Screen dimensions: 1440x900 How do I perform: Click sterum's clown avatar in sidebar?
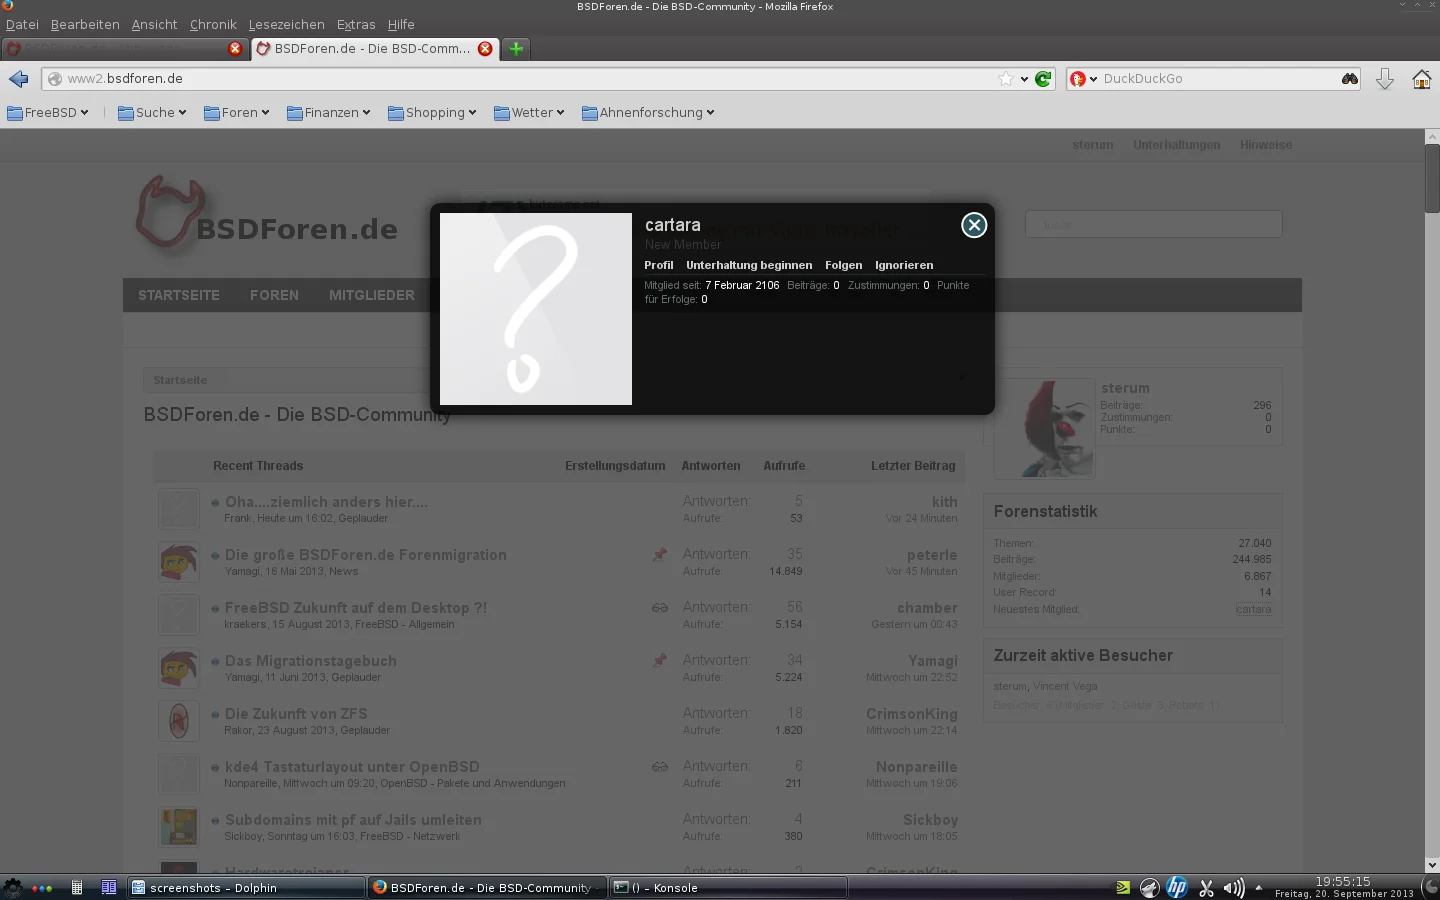[x=1045, y=428]
